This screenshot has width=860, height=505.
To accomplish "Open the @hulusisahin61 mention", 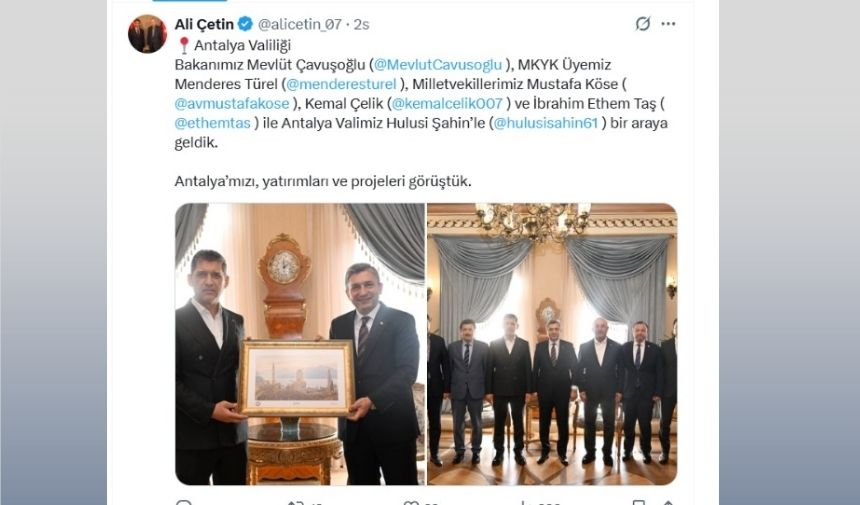I will coord(546,123).
